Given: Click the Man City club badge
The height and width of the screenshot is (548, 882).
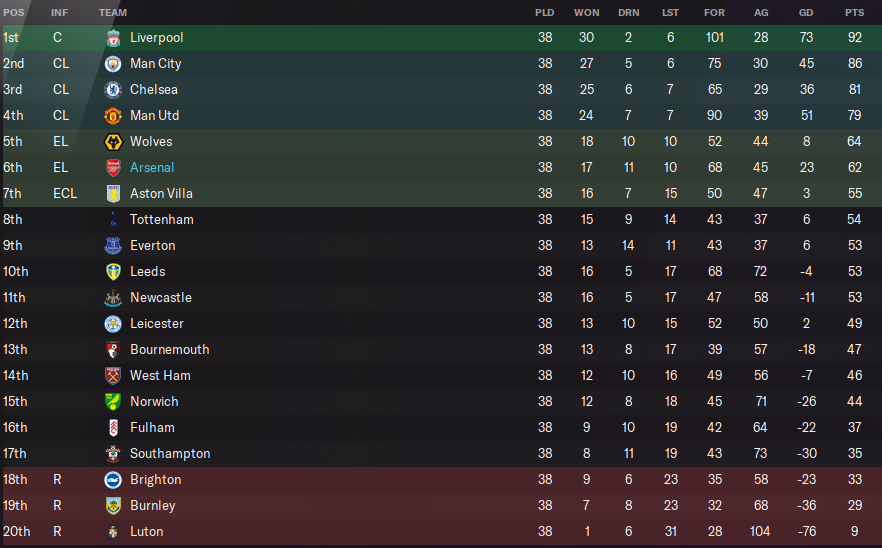Looking at the screenshot, I should coord(113,63).
